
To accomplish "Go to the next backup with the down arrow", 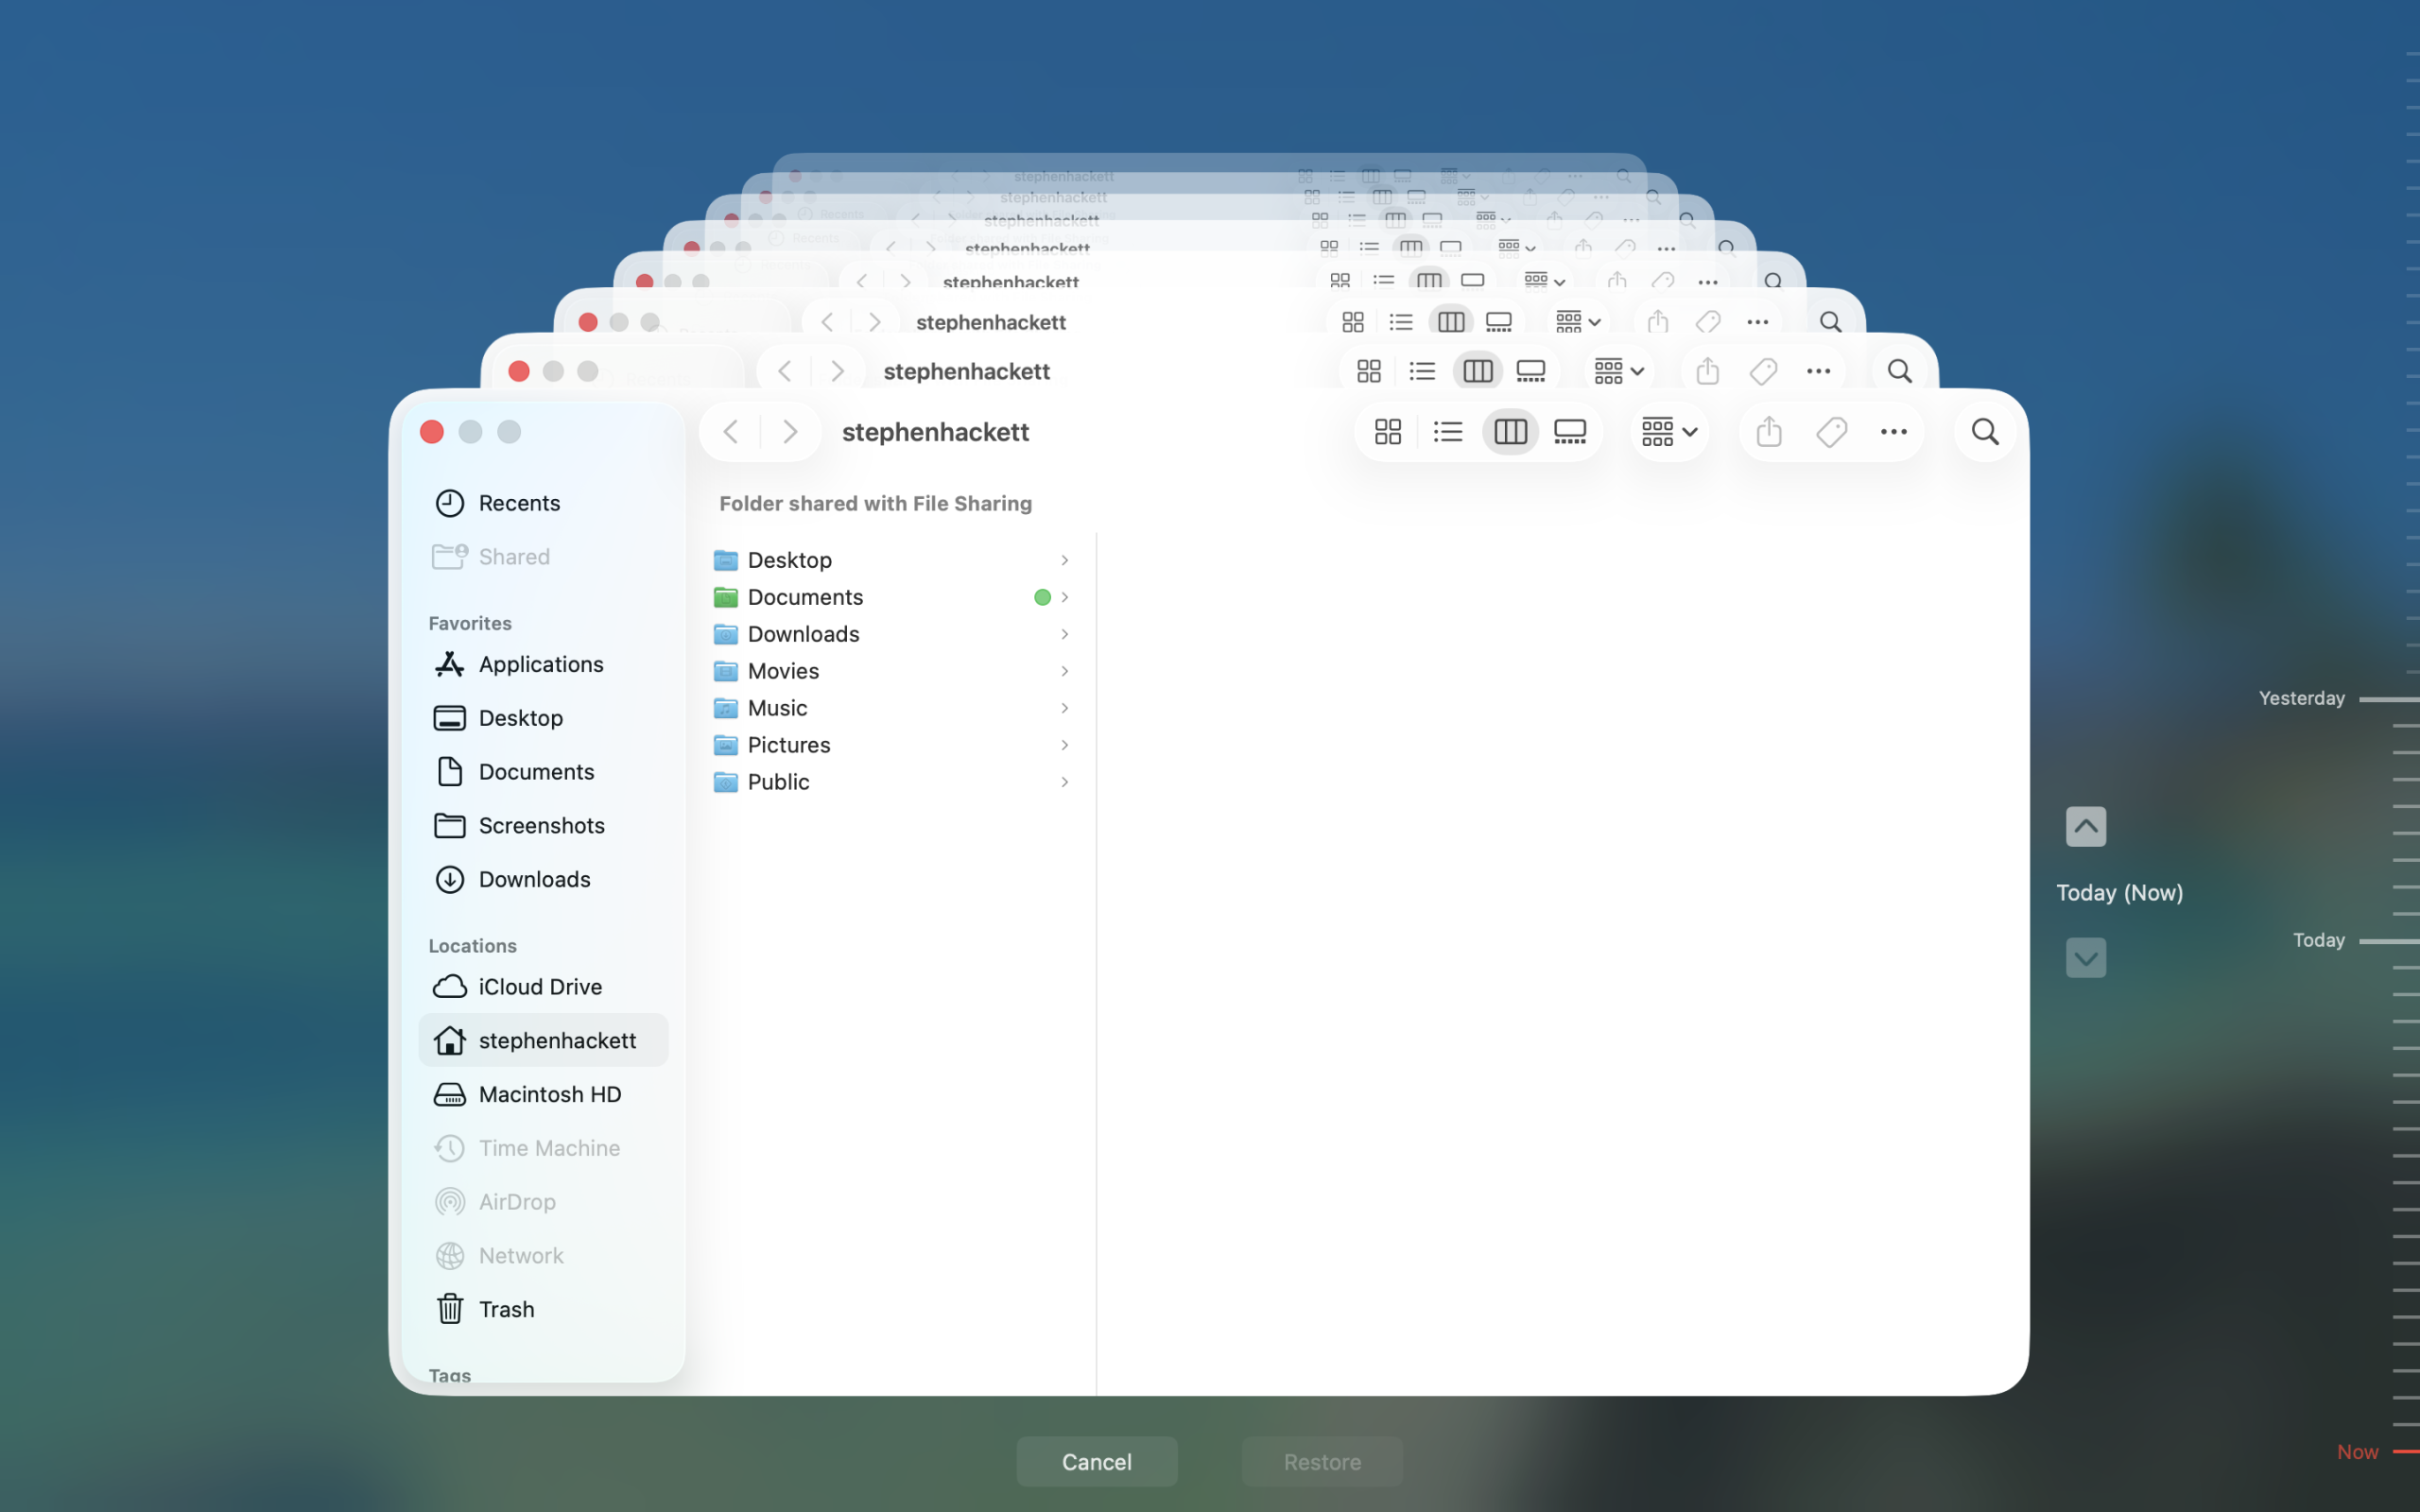I will pos(2086,958).
